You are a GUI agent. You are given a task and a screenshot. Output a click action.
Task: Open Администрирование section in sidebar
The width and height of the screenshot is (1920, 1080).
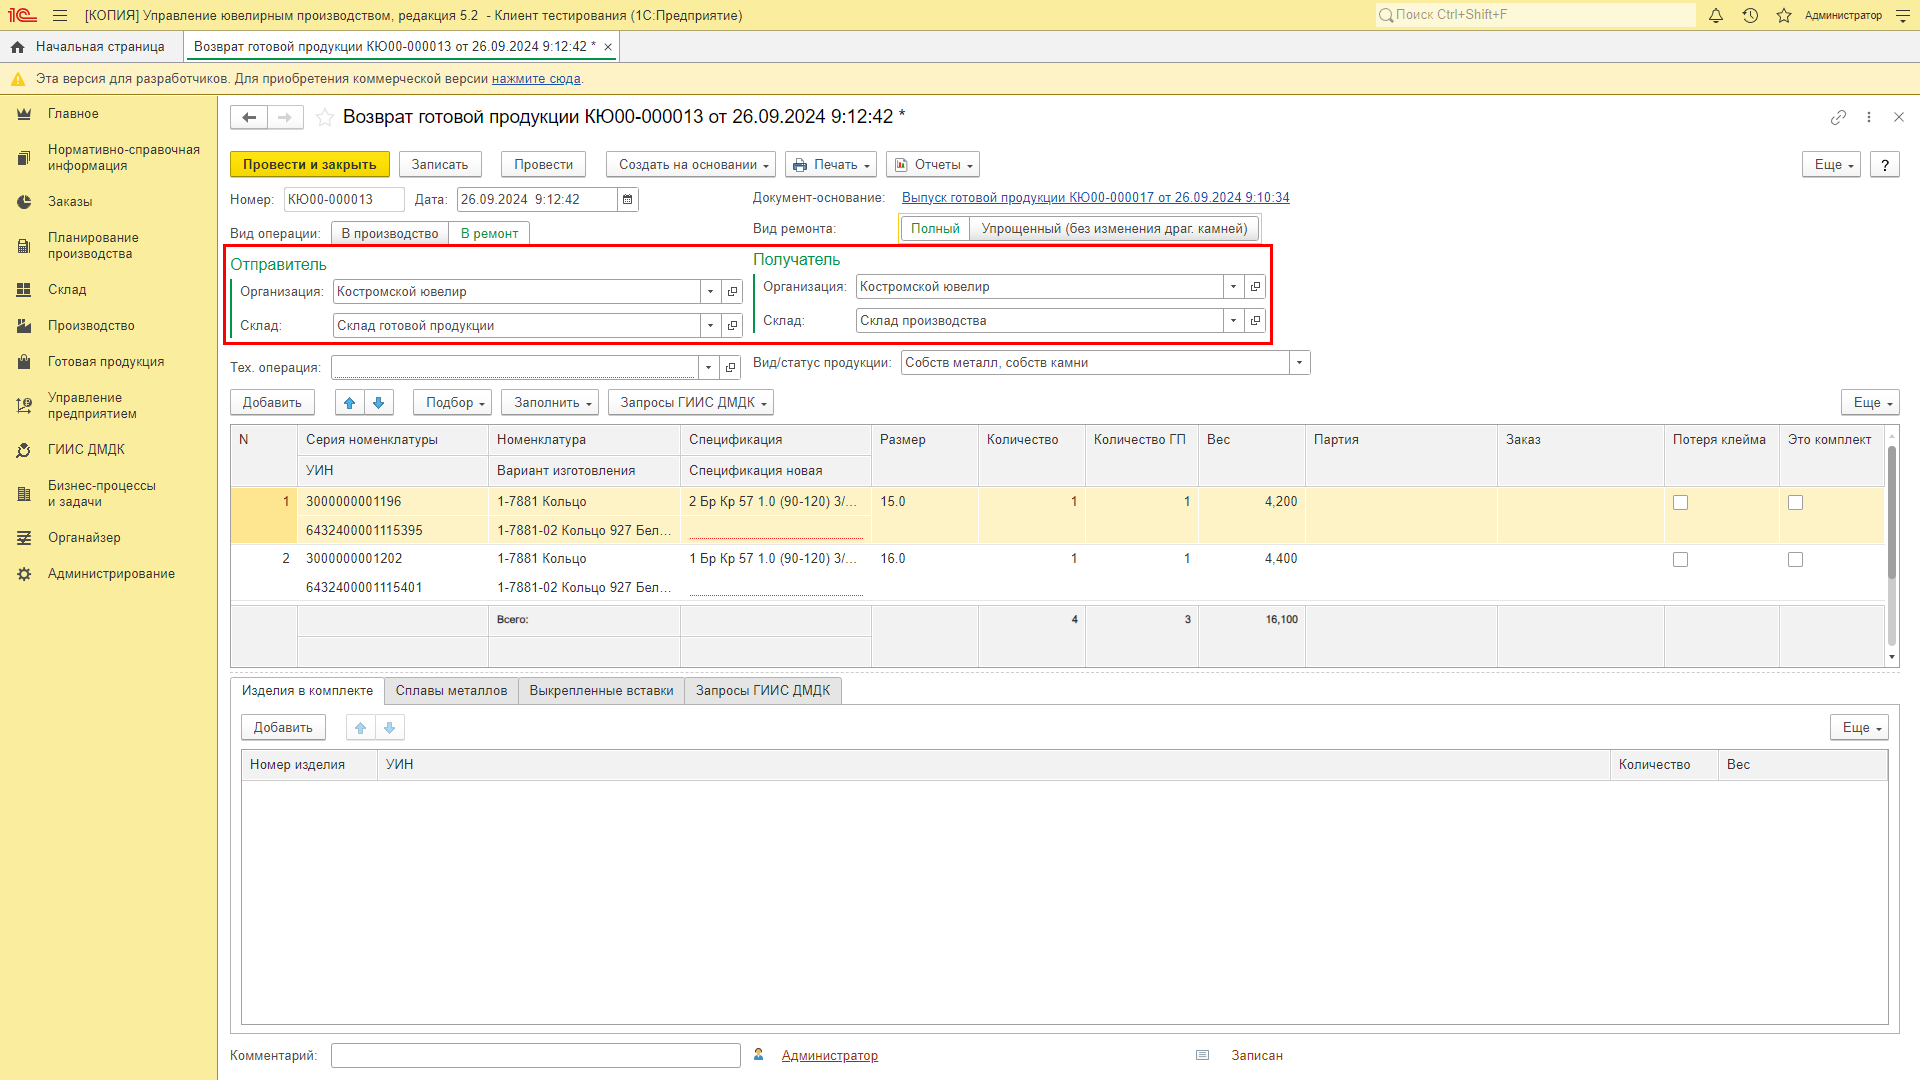tap(111, 574)
